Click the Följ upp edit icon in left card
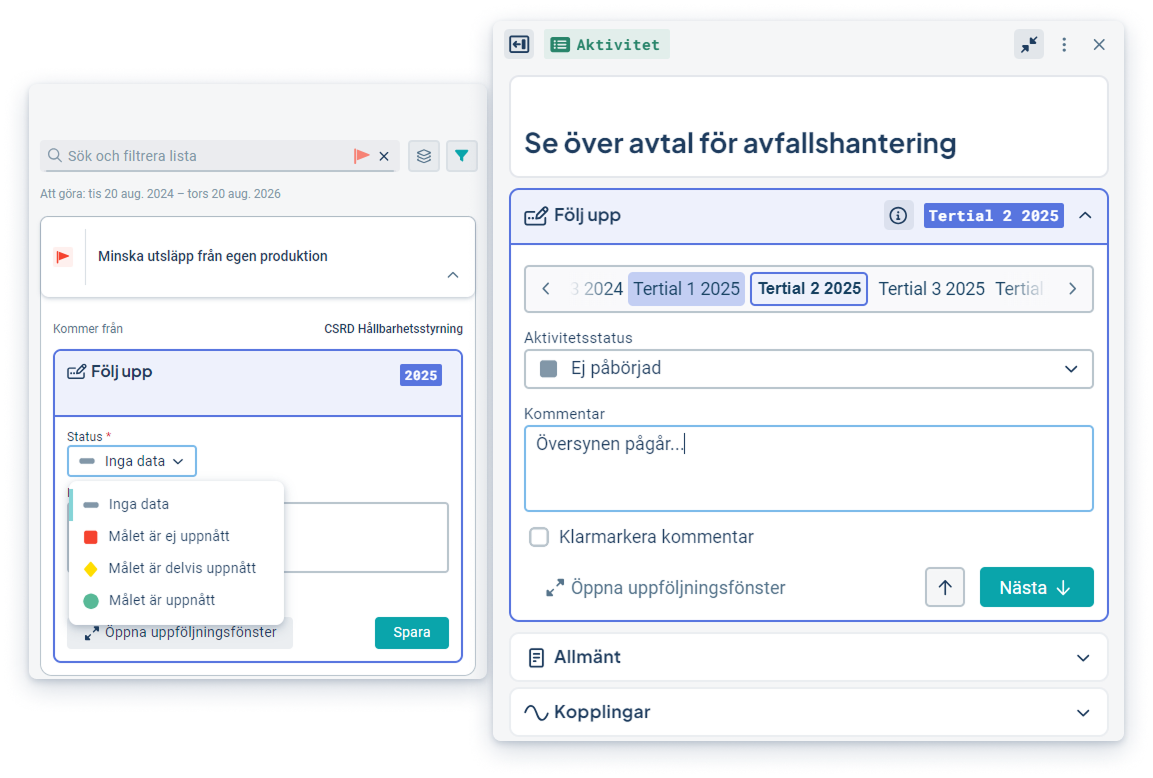 tap(76, 372)
